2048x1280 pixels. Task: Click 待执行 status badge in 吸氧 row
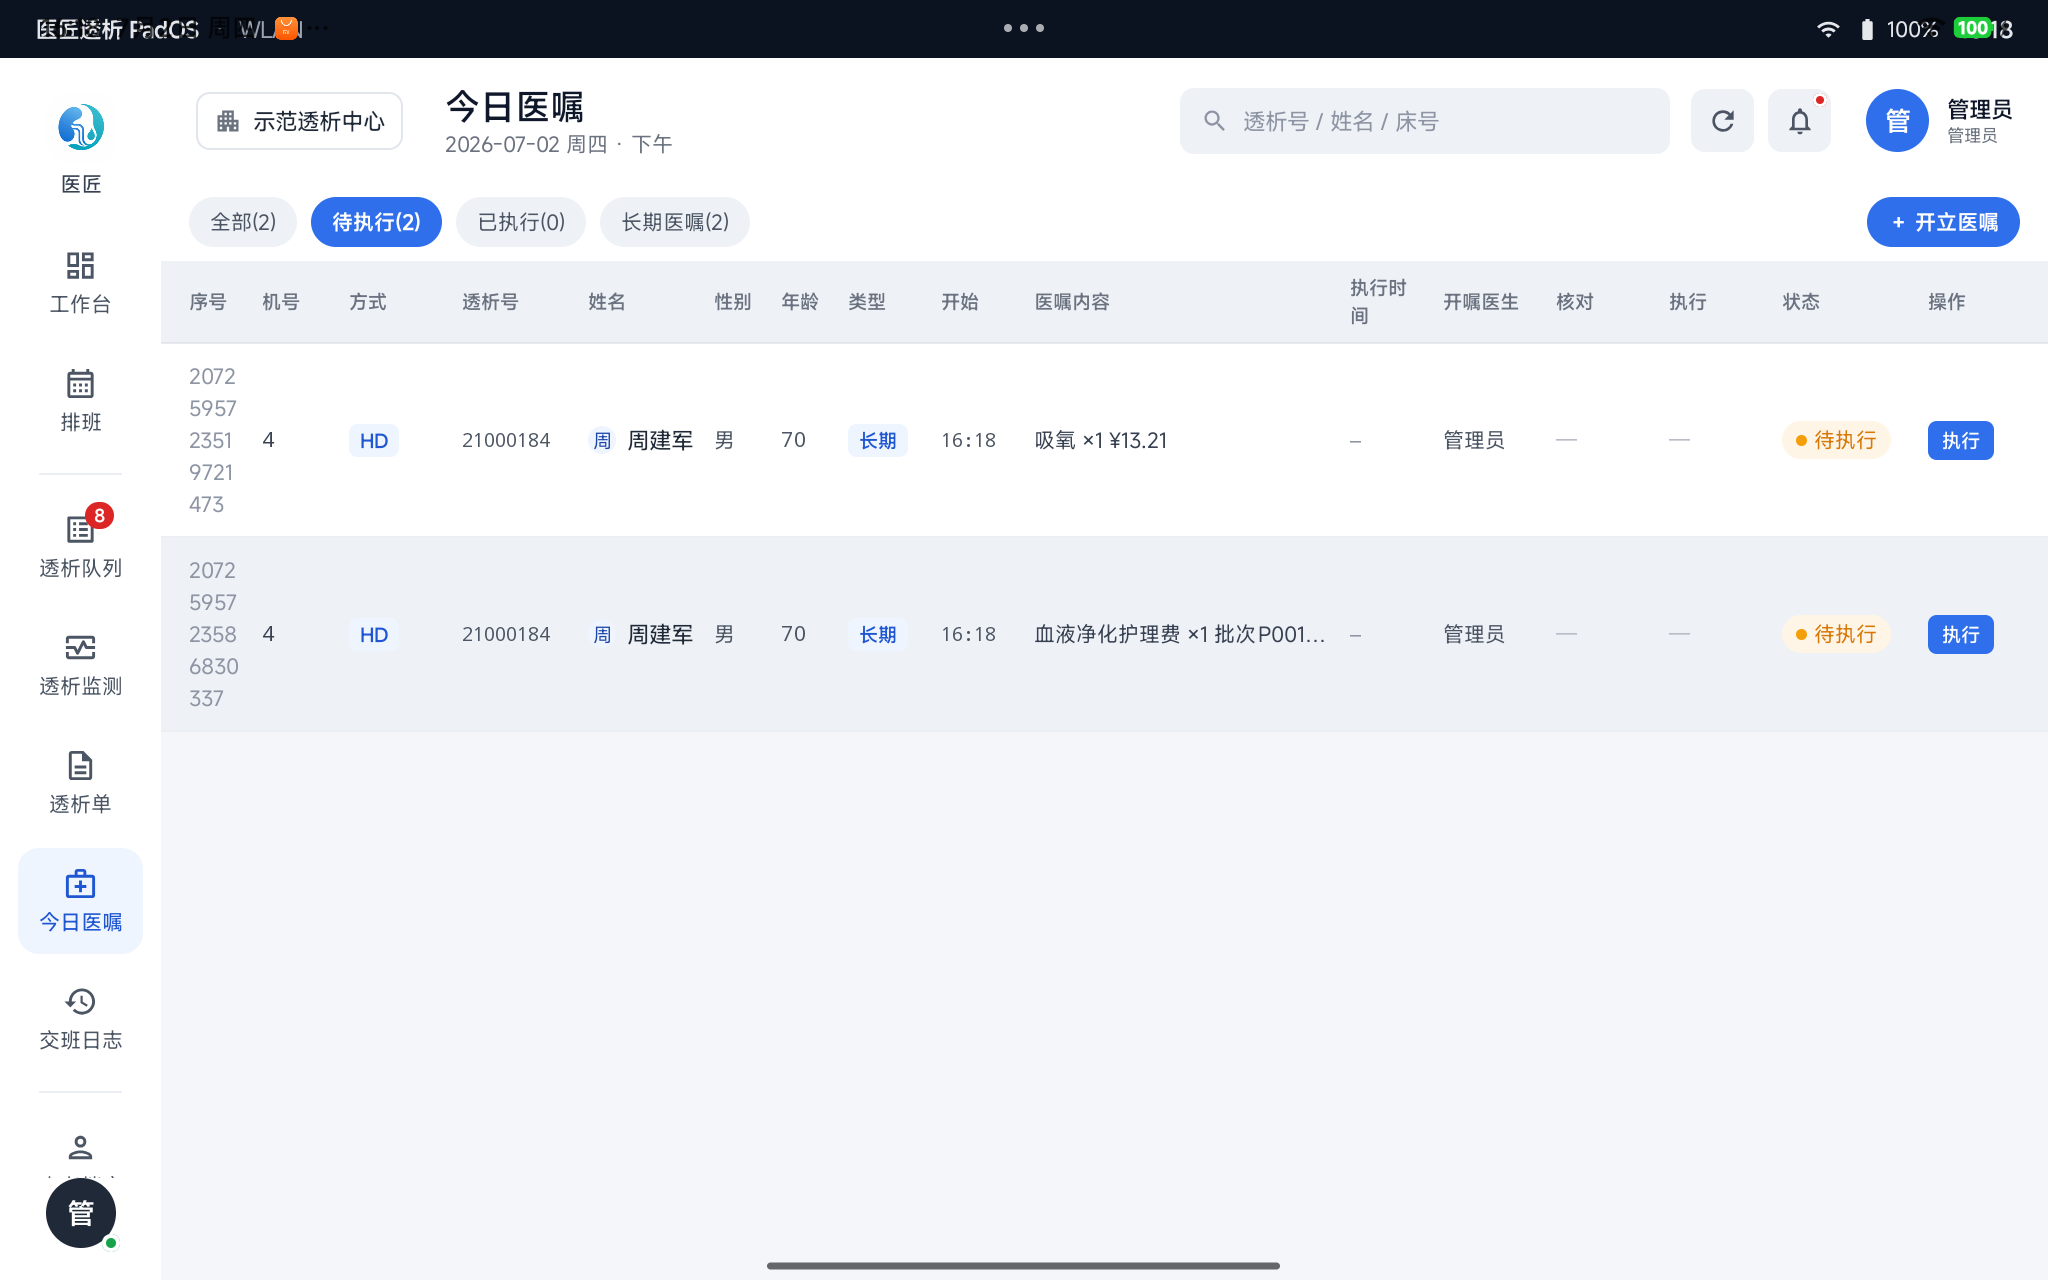[1836, 441]
